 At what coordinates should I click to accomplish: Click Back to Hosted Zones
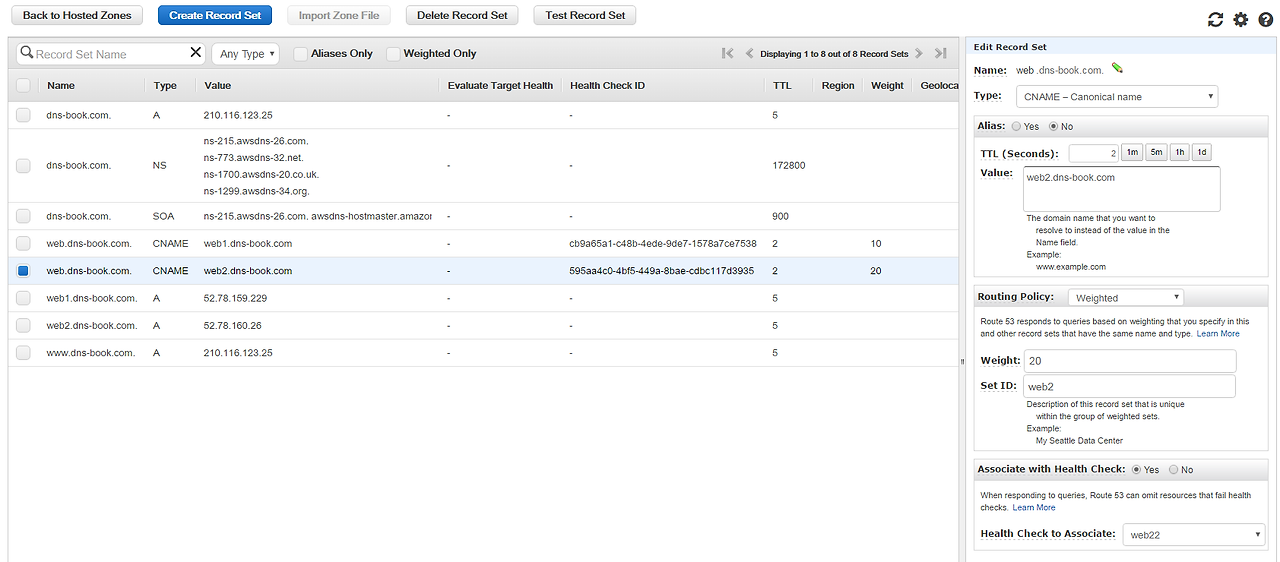pos(77,15)
